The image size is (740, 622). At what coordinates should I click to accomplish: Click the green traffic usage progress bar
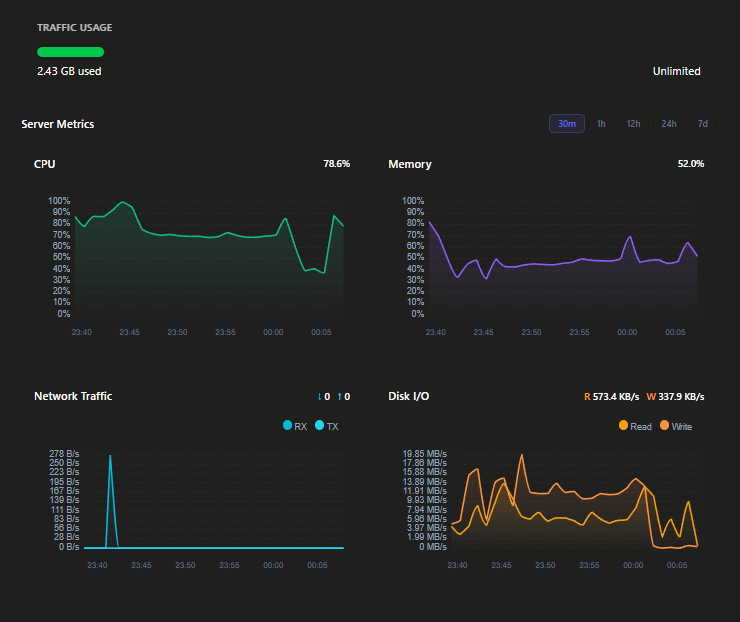click(x=70, y=52)
